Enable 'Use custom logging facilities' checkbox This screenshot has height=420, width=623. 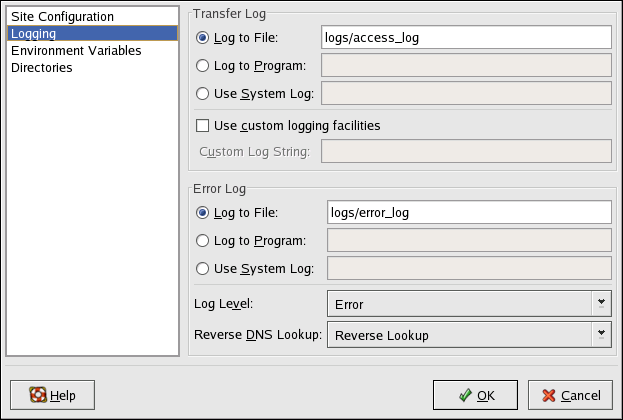point(203,126)
